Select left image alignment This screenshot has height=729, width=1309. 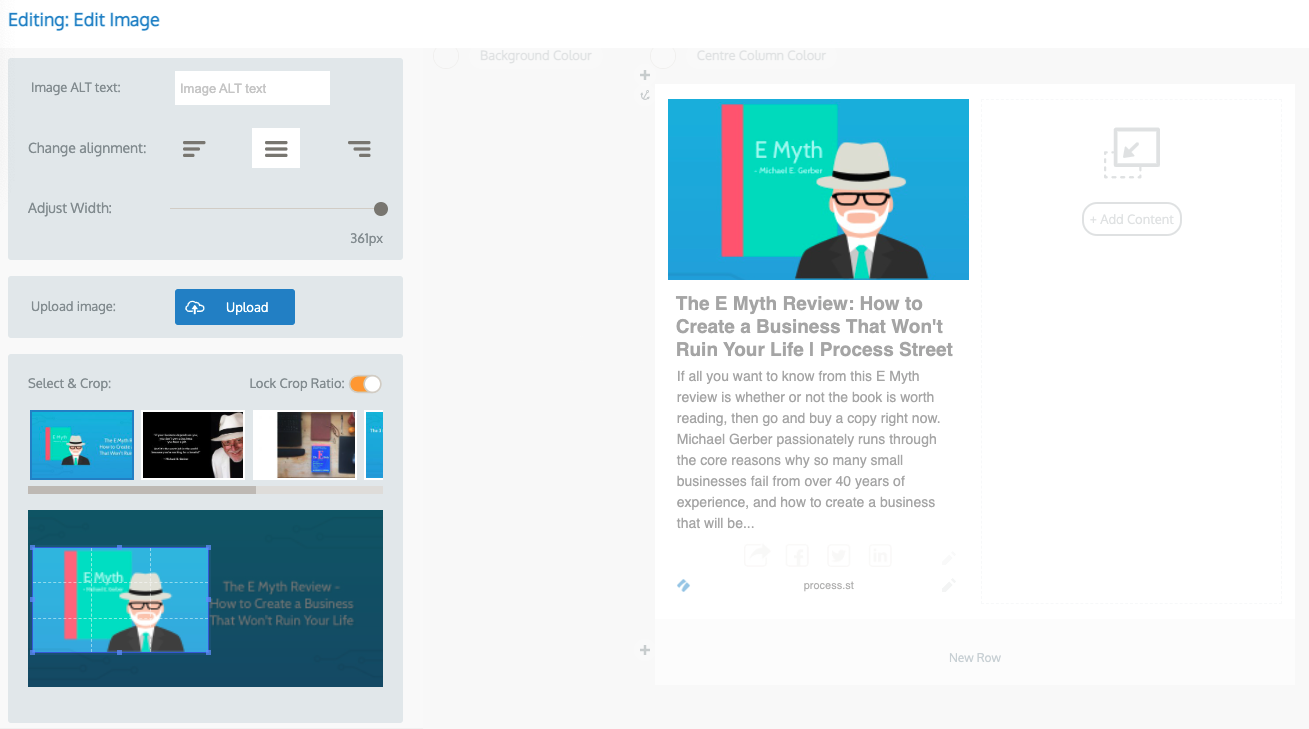[194, 149]
